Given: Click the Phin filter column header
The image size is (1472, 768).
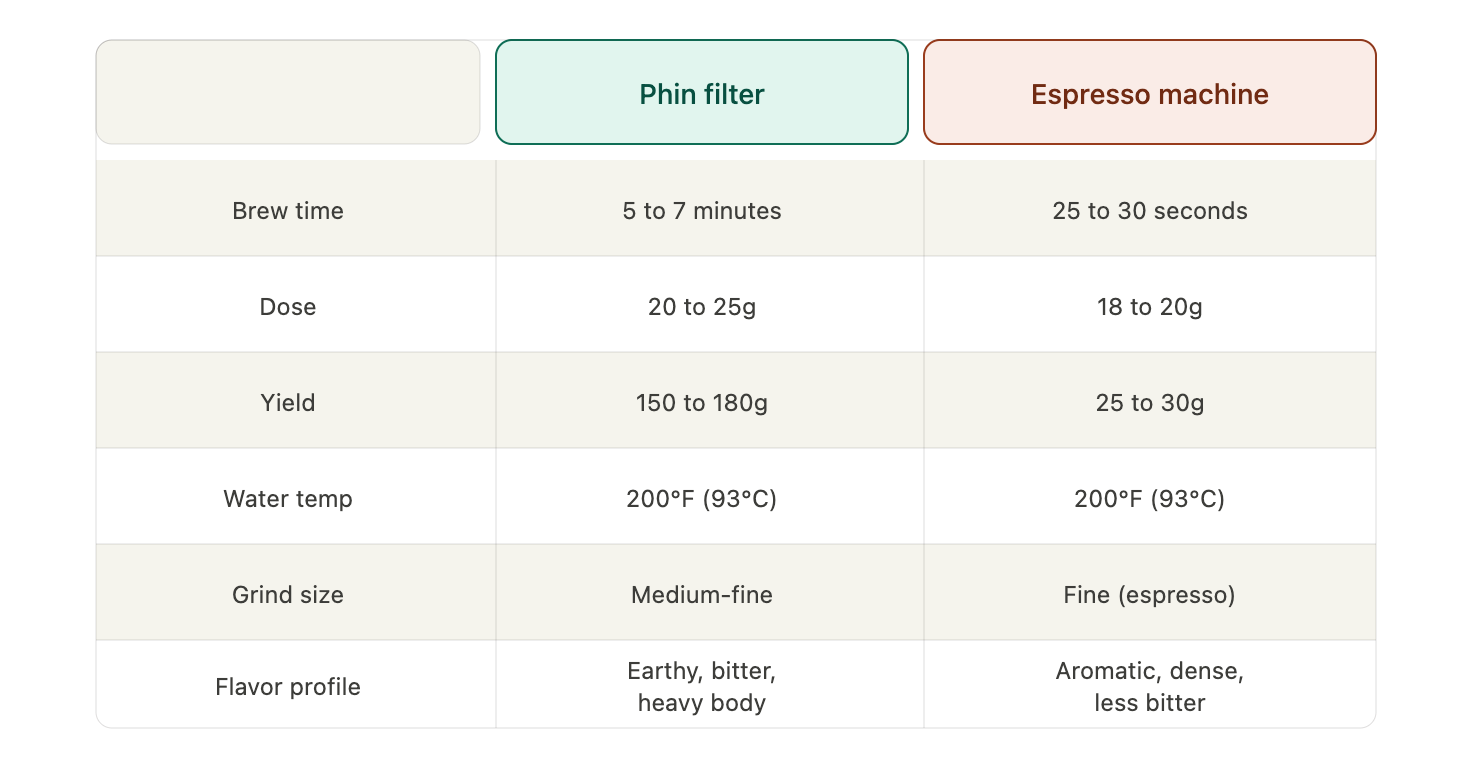Looking at the screenshot, I should pyautogui.click(x=702, y=92).
